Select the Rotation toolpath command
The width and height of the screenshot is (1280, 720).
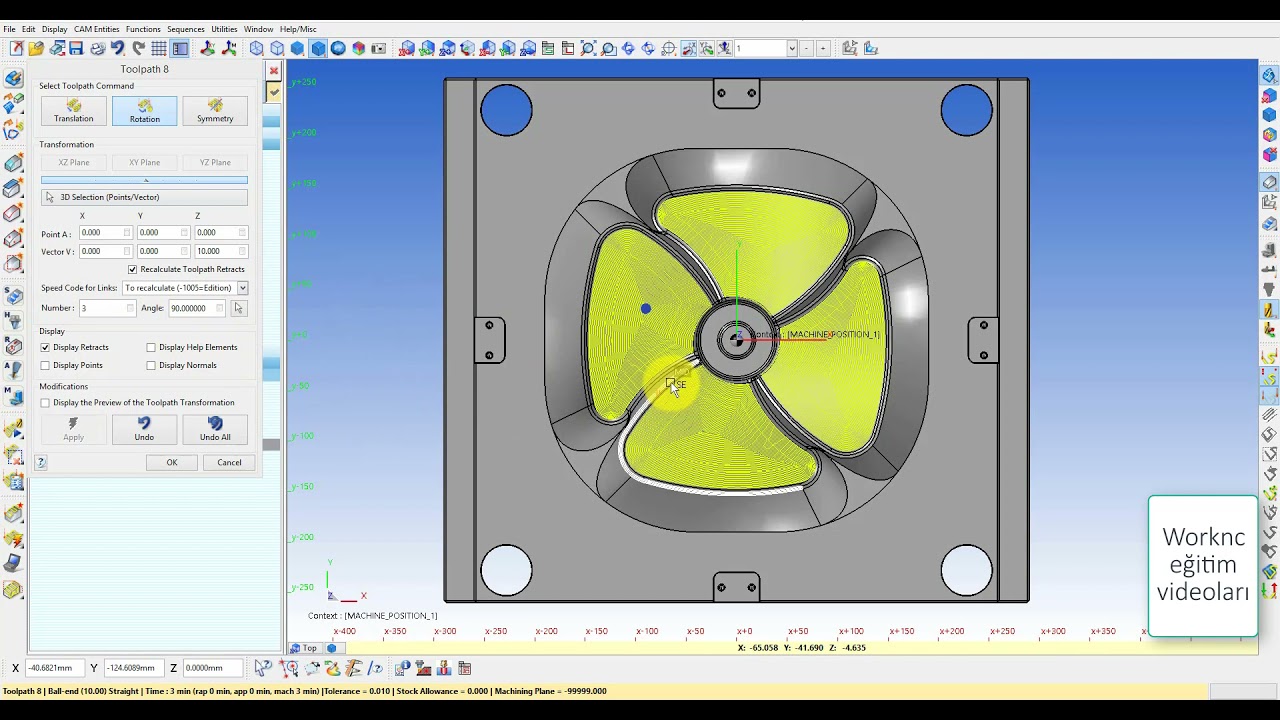[144, 110]
